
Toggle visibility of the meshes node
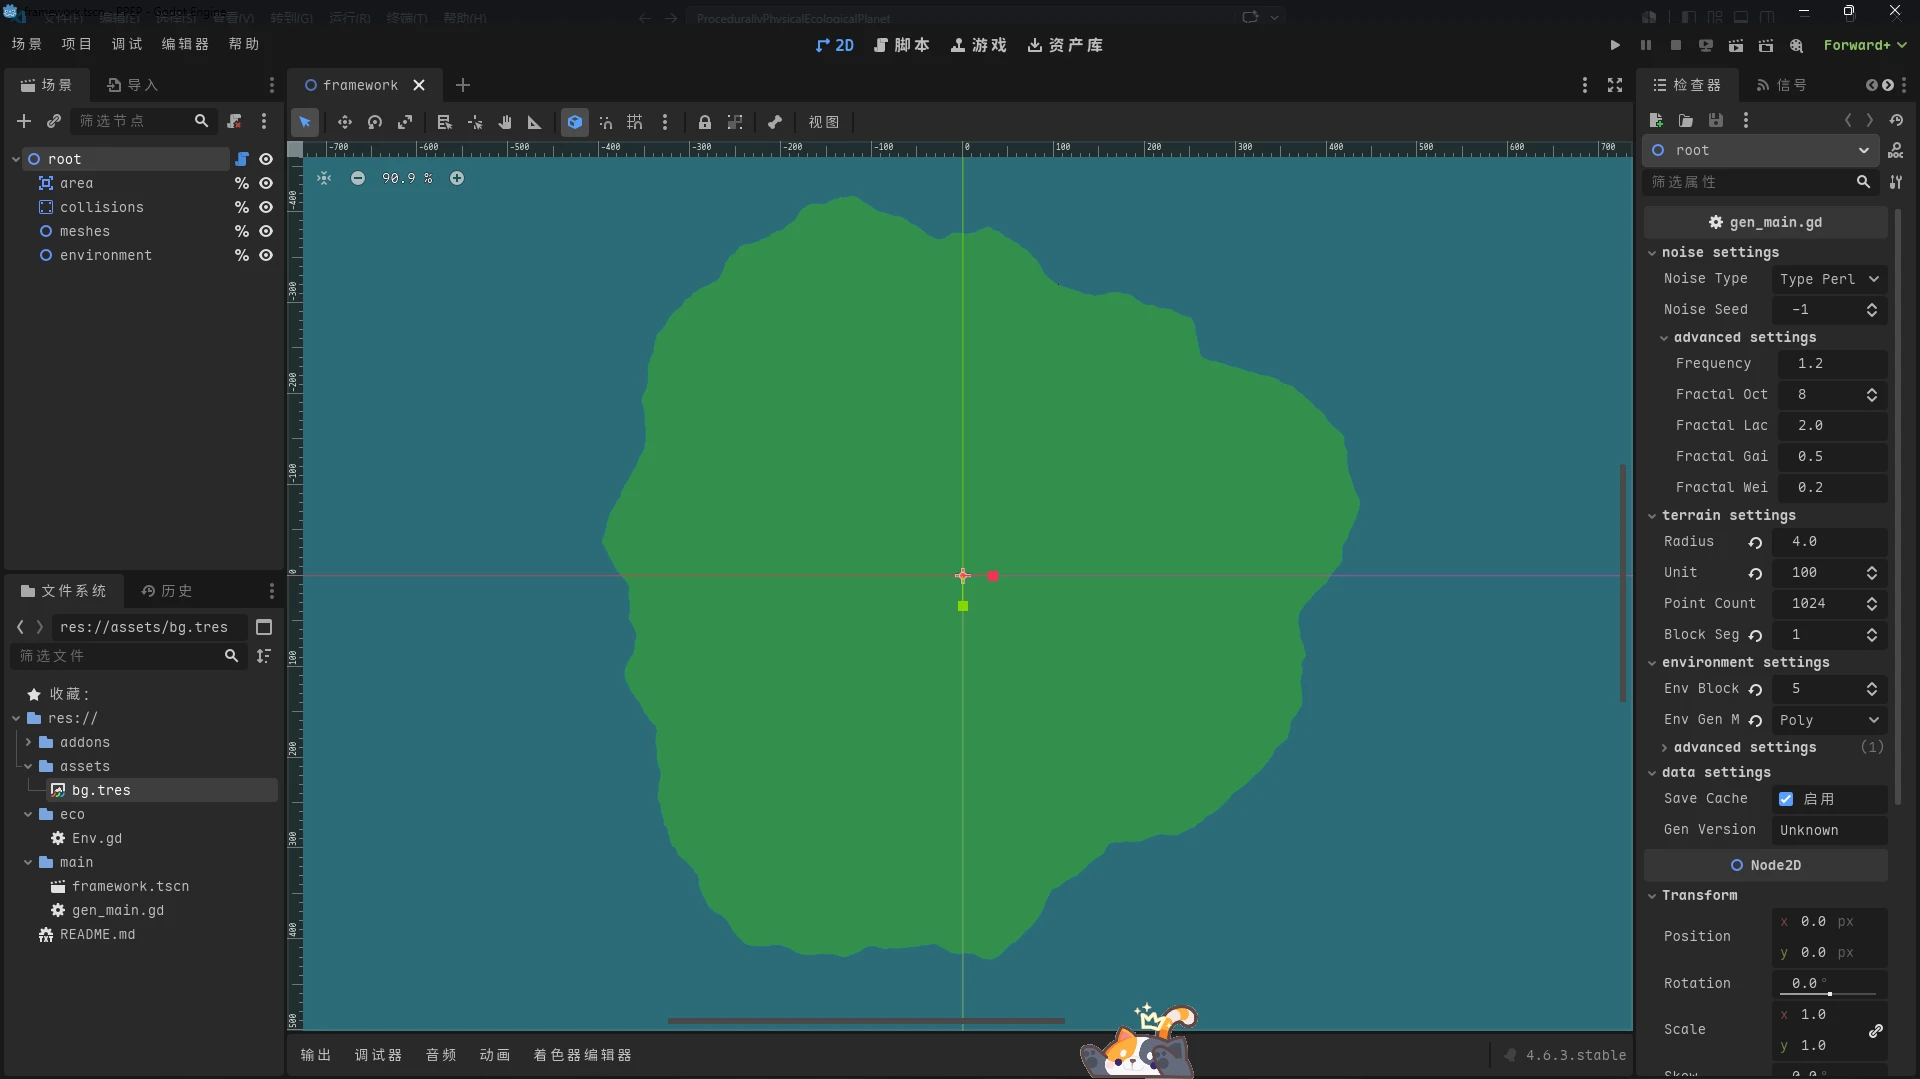tap(266, 231)
